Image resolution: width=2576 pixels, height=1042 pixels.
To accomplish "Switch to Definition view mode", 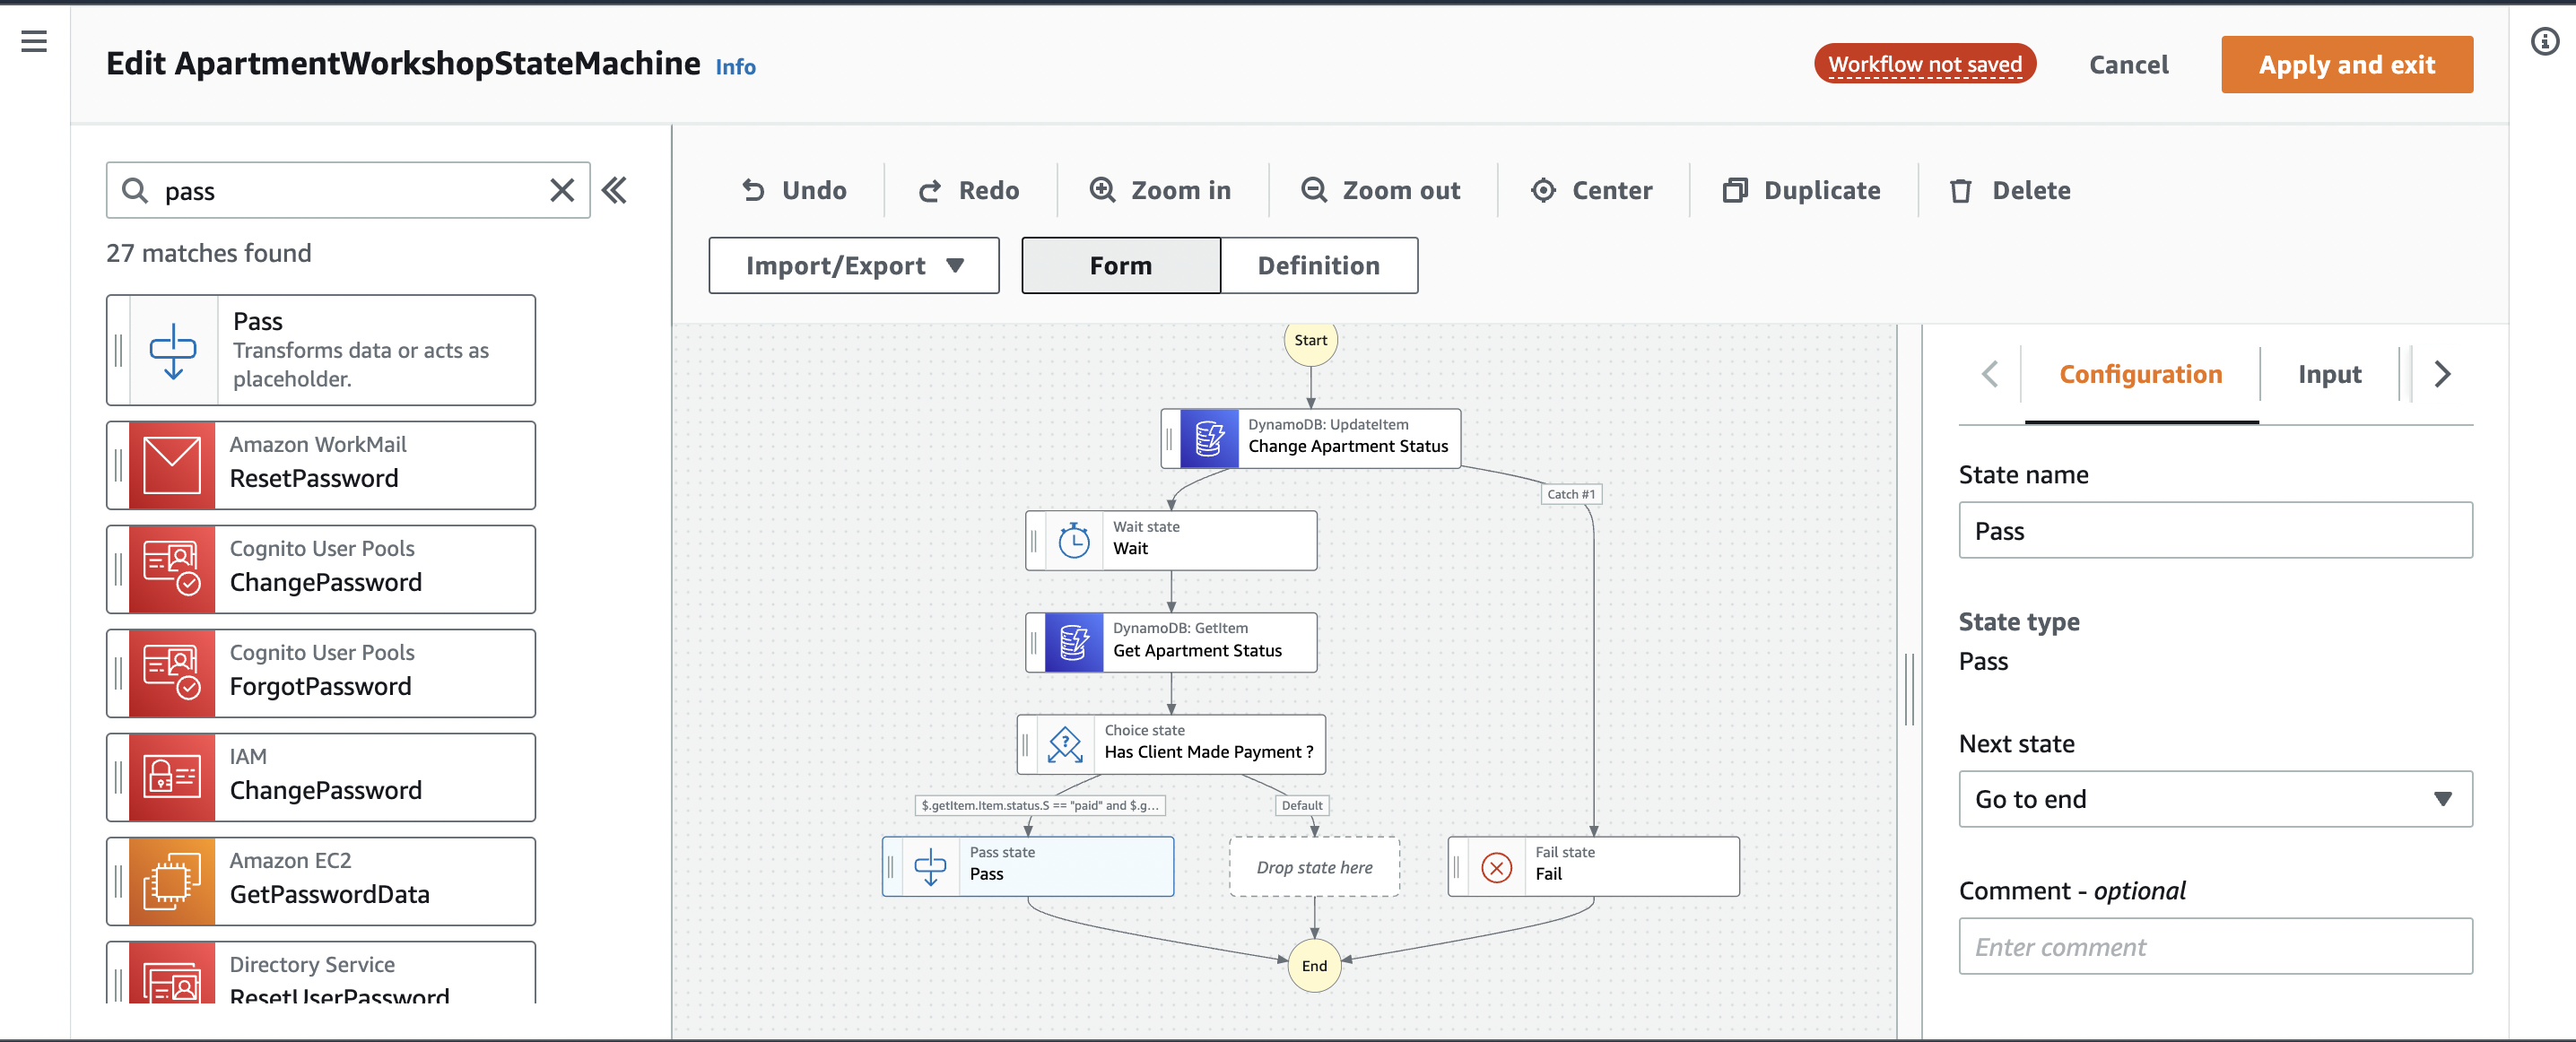I will pyautogui.click(x=1318, y=265).
